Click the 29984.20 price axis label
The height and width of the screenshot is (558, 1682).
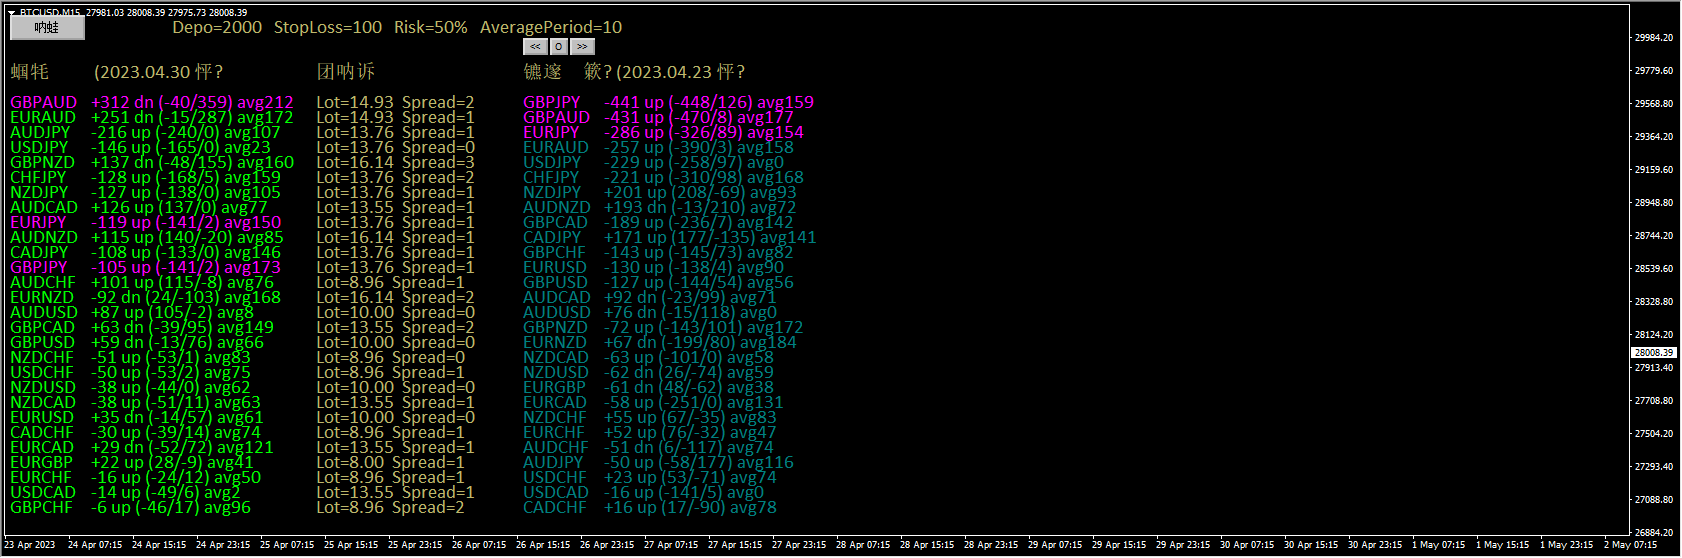(1653, 38)
